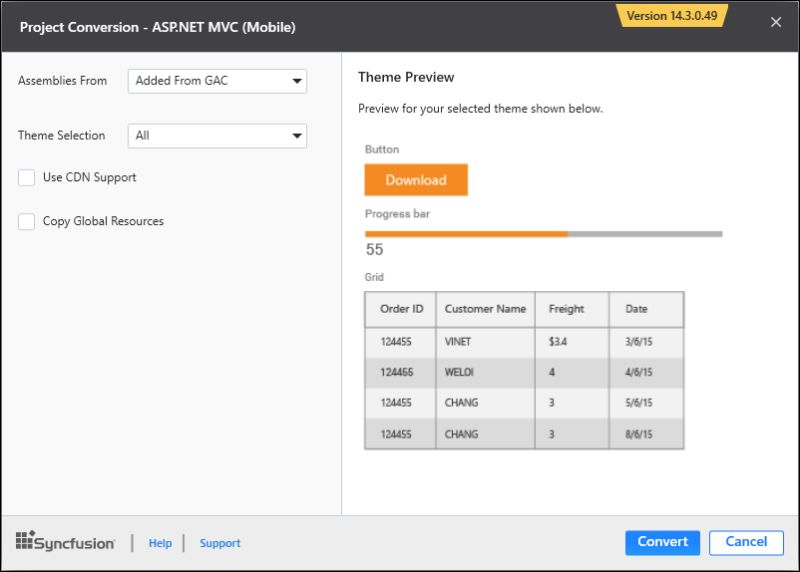Click the orange progress bar preview
800x572 pixels.
click(543, 234)
